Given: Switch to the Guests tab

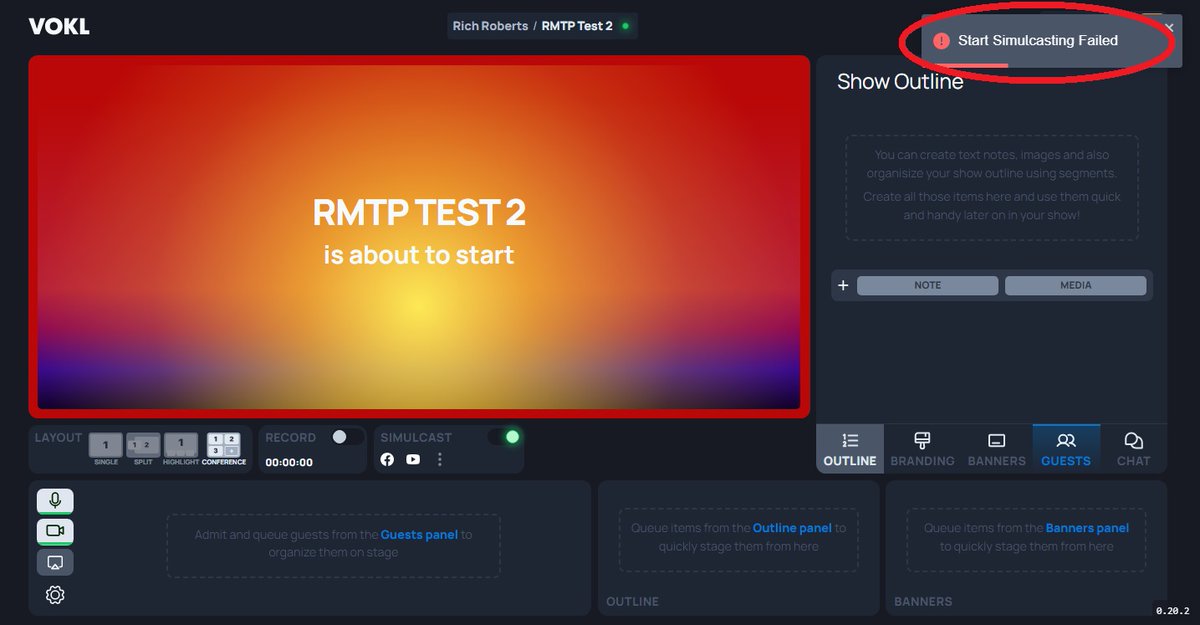Looking at the screenshot, I should tap(1066, 449).
